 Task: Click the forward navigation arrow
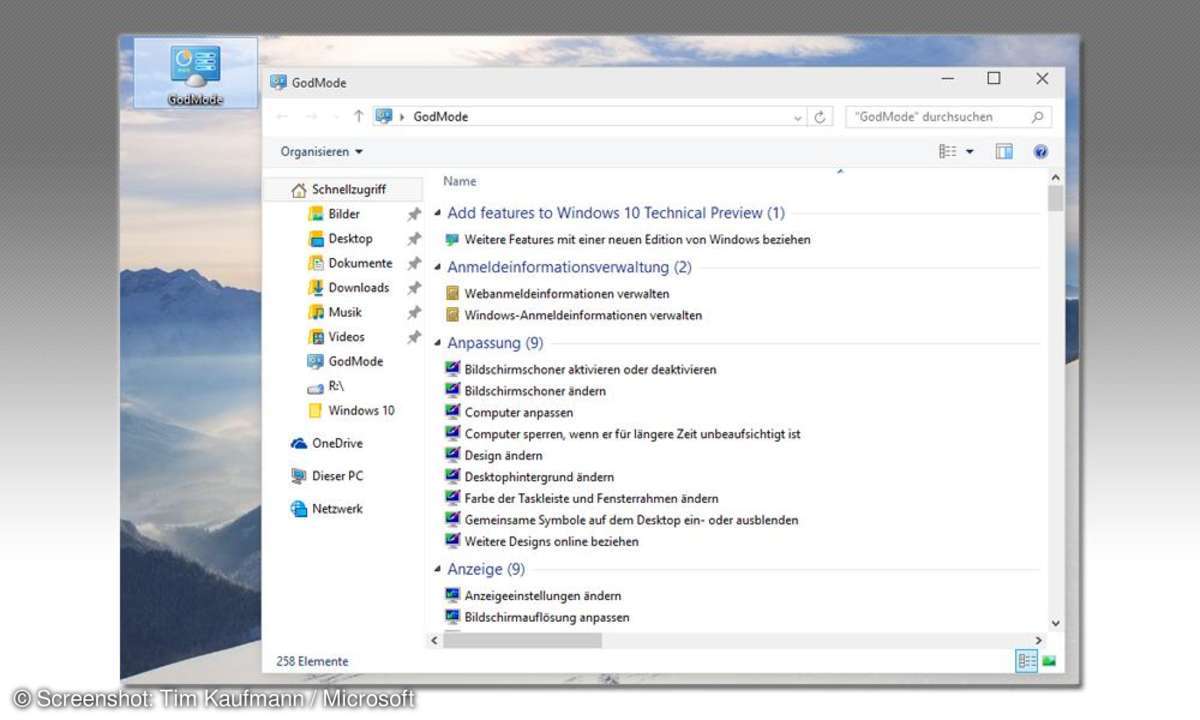point(311,117)
